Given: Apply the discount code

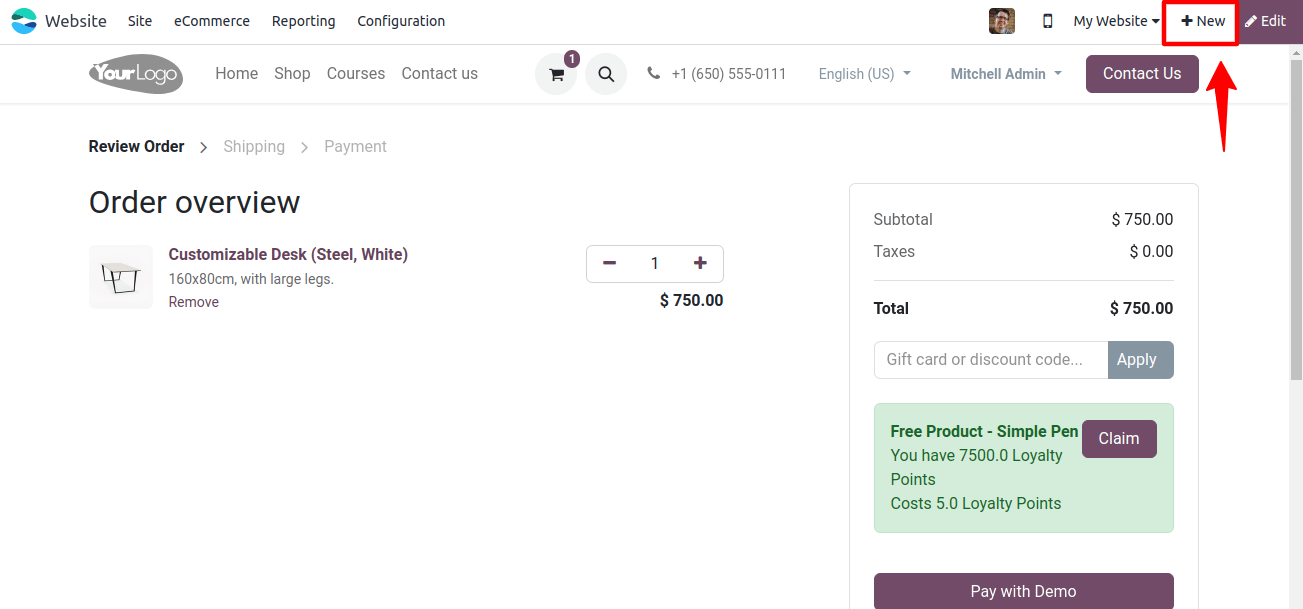Looking at the screenshot, I should 1140,360.
